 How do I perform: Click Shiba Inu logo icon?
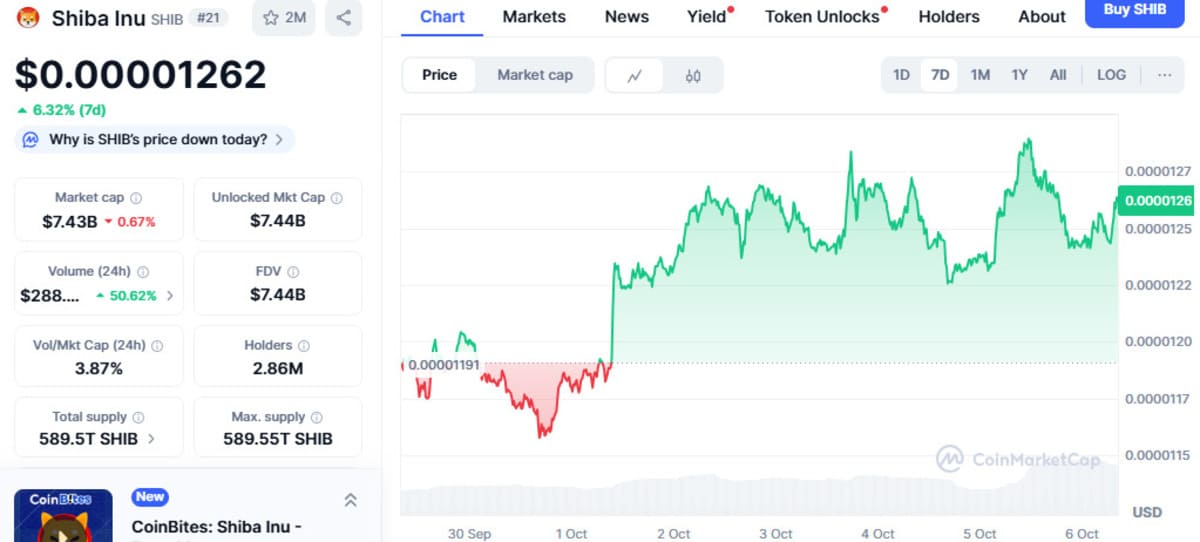[x=29, y=17]
